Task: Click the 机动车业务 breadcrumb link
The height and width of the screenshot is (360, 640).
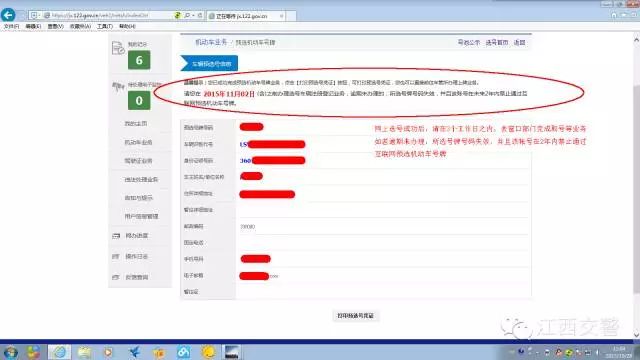Action: click(x=211, y=42)
